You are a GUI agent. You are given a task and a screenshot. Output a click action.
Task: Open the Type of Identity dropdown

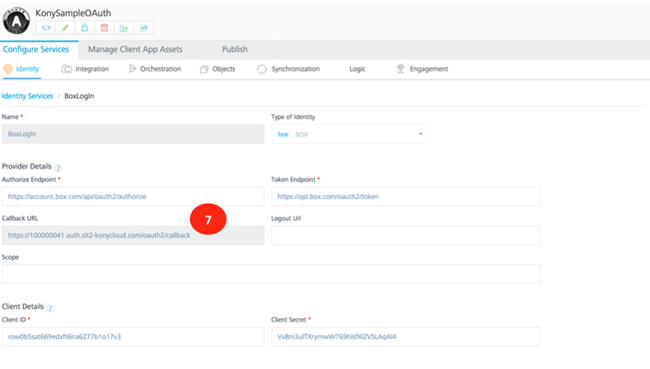pyautogui.click(x=350, y=134)
